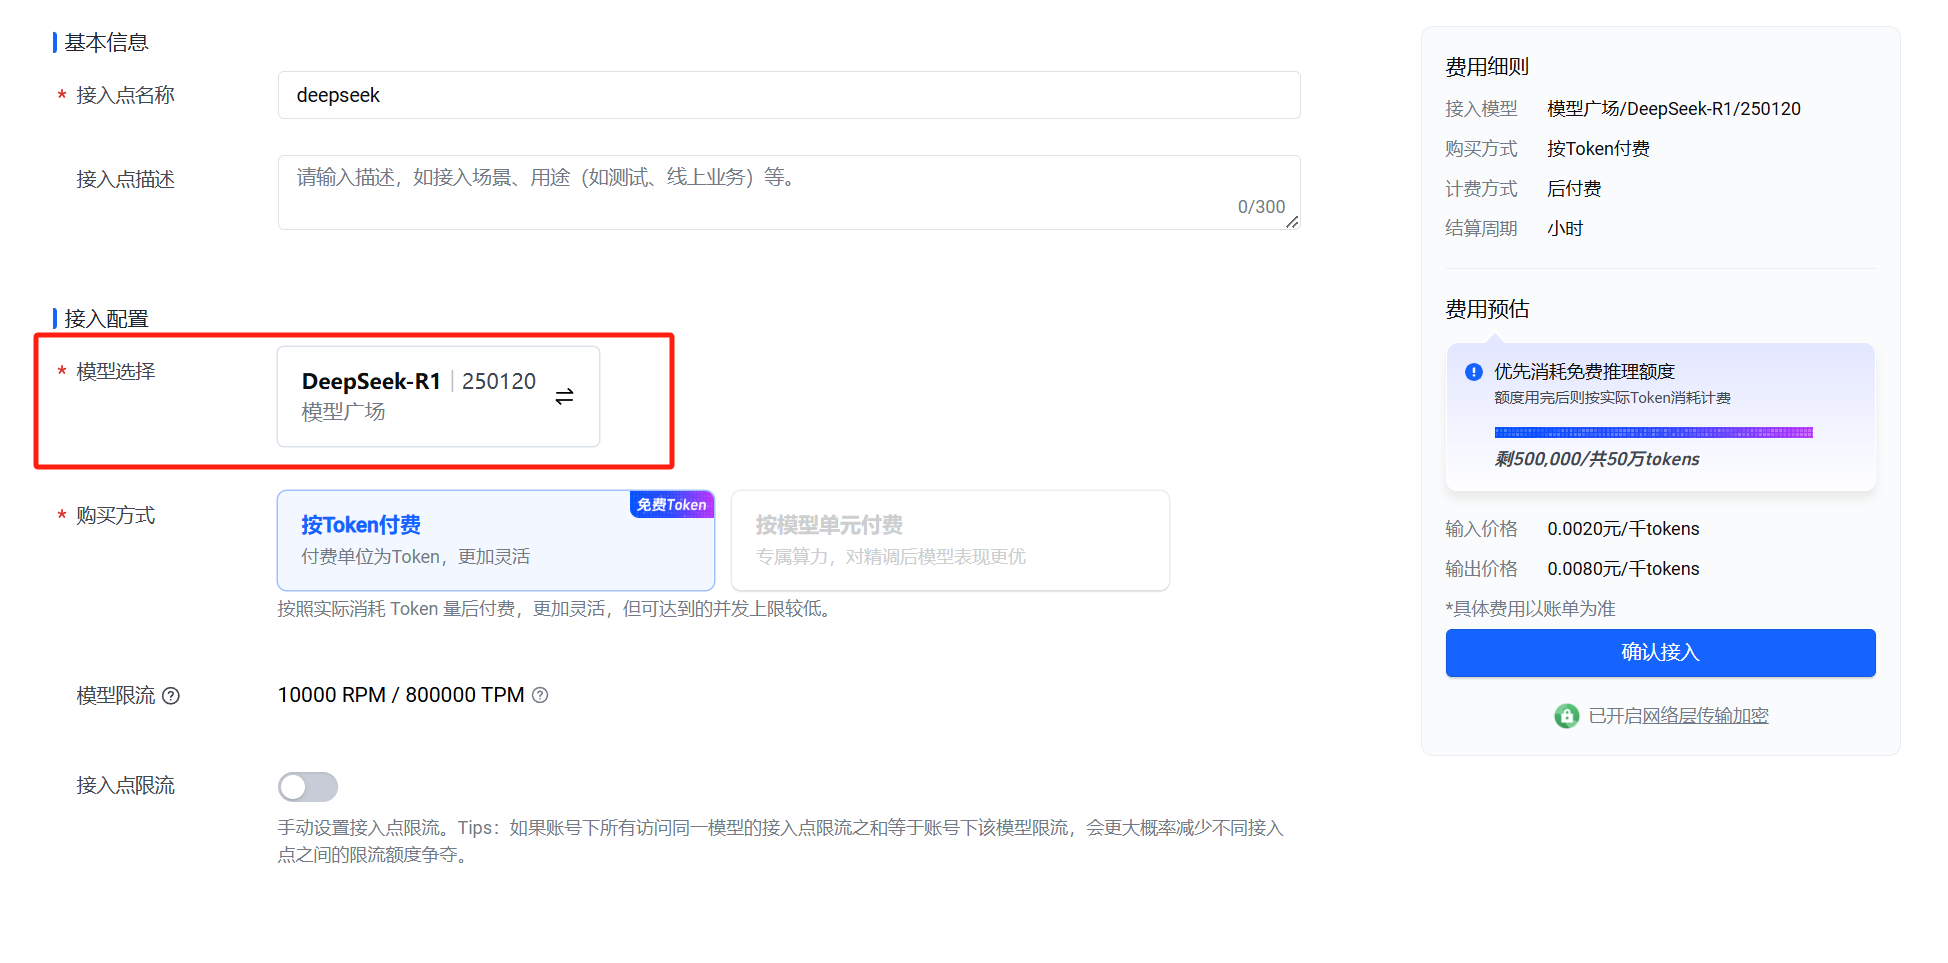The image size is (1948, 963).
Task: Click the description box resize handle
Action: coord(1292,222)
